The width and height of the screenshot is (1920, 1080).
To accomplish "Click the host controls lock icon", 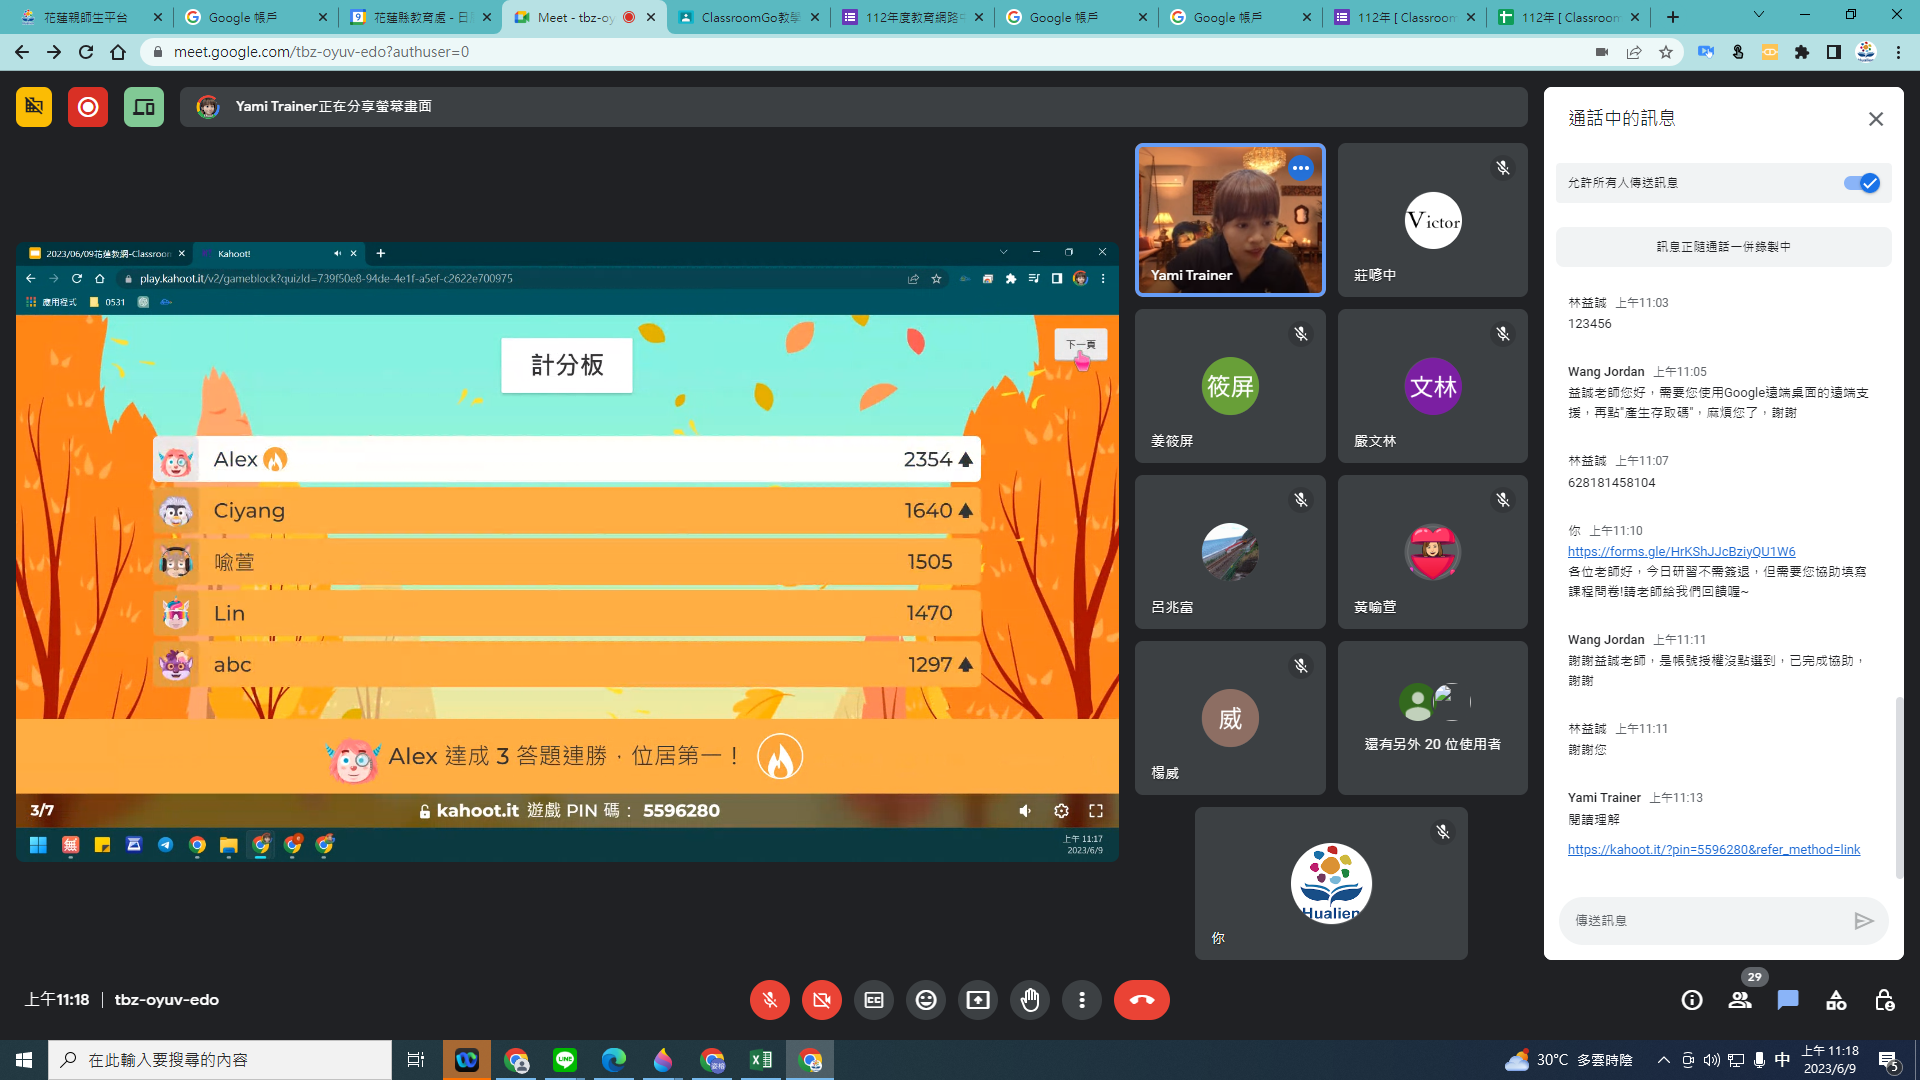I will coord(1884,1000).
